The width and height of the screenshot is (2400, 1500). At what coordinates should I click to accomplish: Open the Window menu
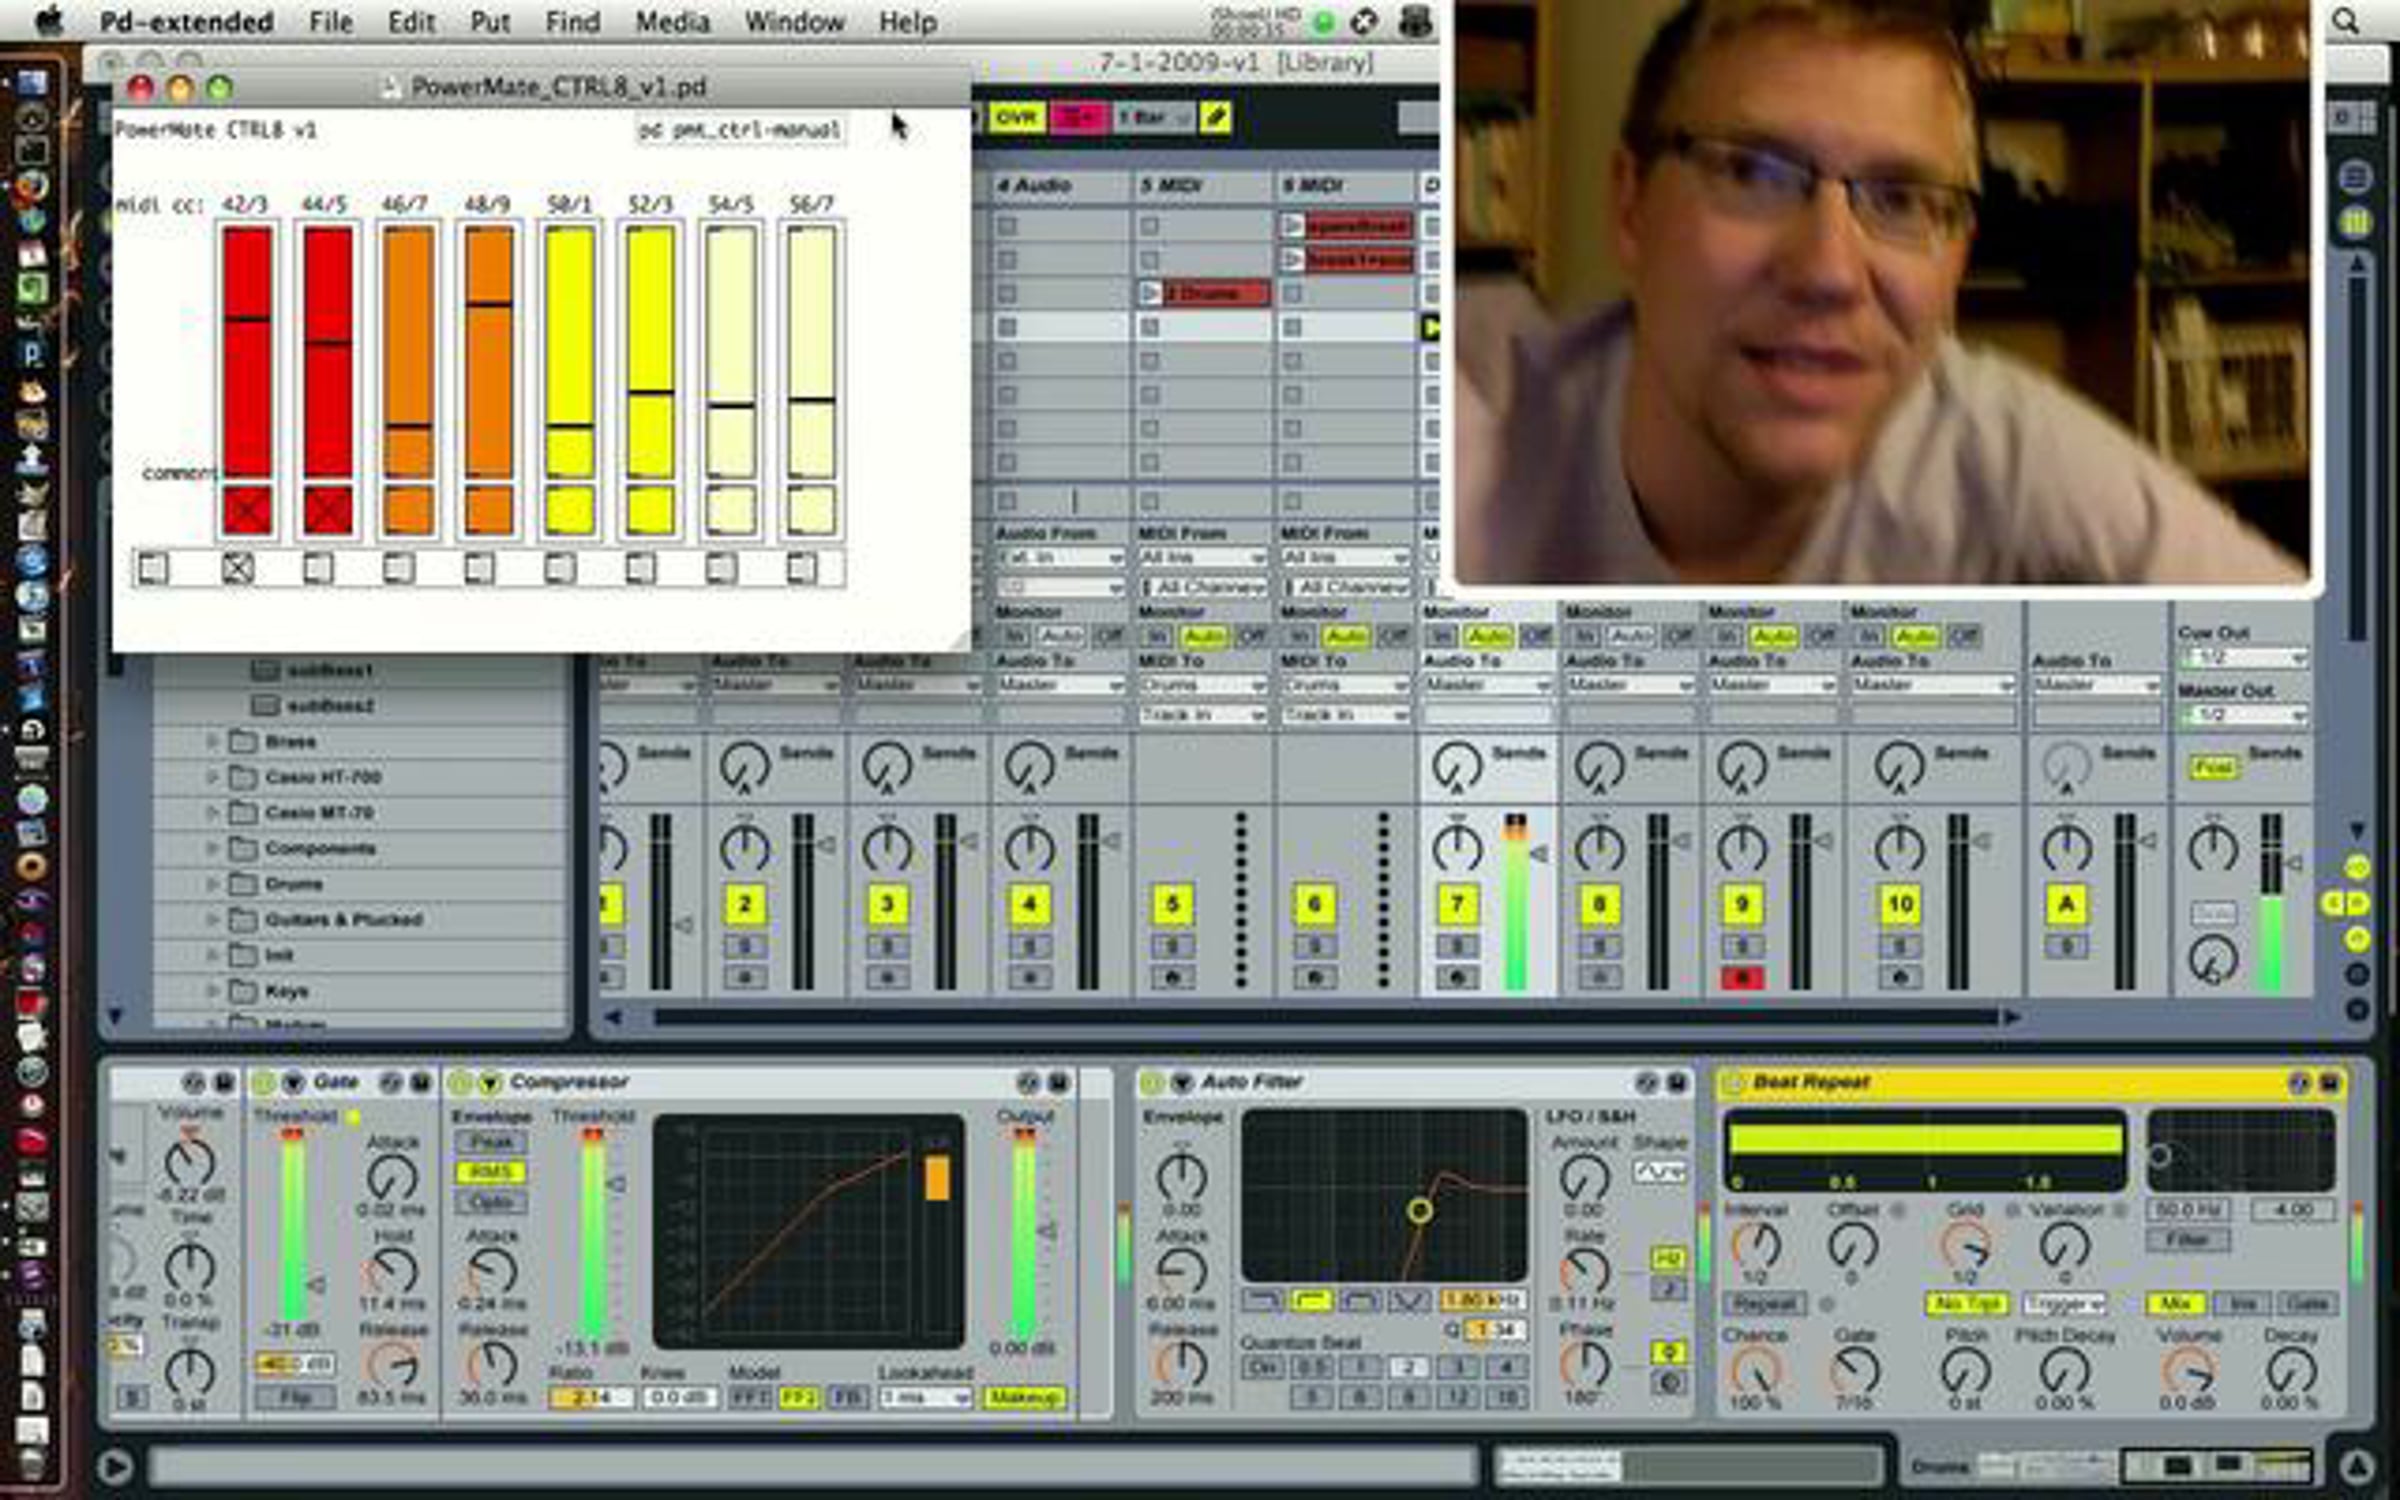pyautogui.click(x=794, y=21)
